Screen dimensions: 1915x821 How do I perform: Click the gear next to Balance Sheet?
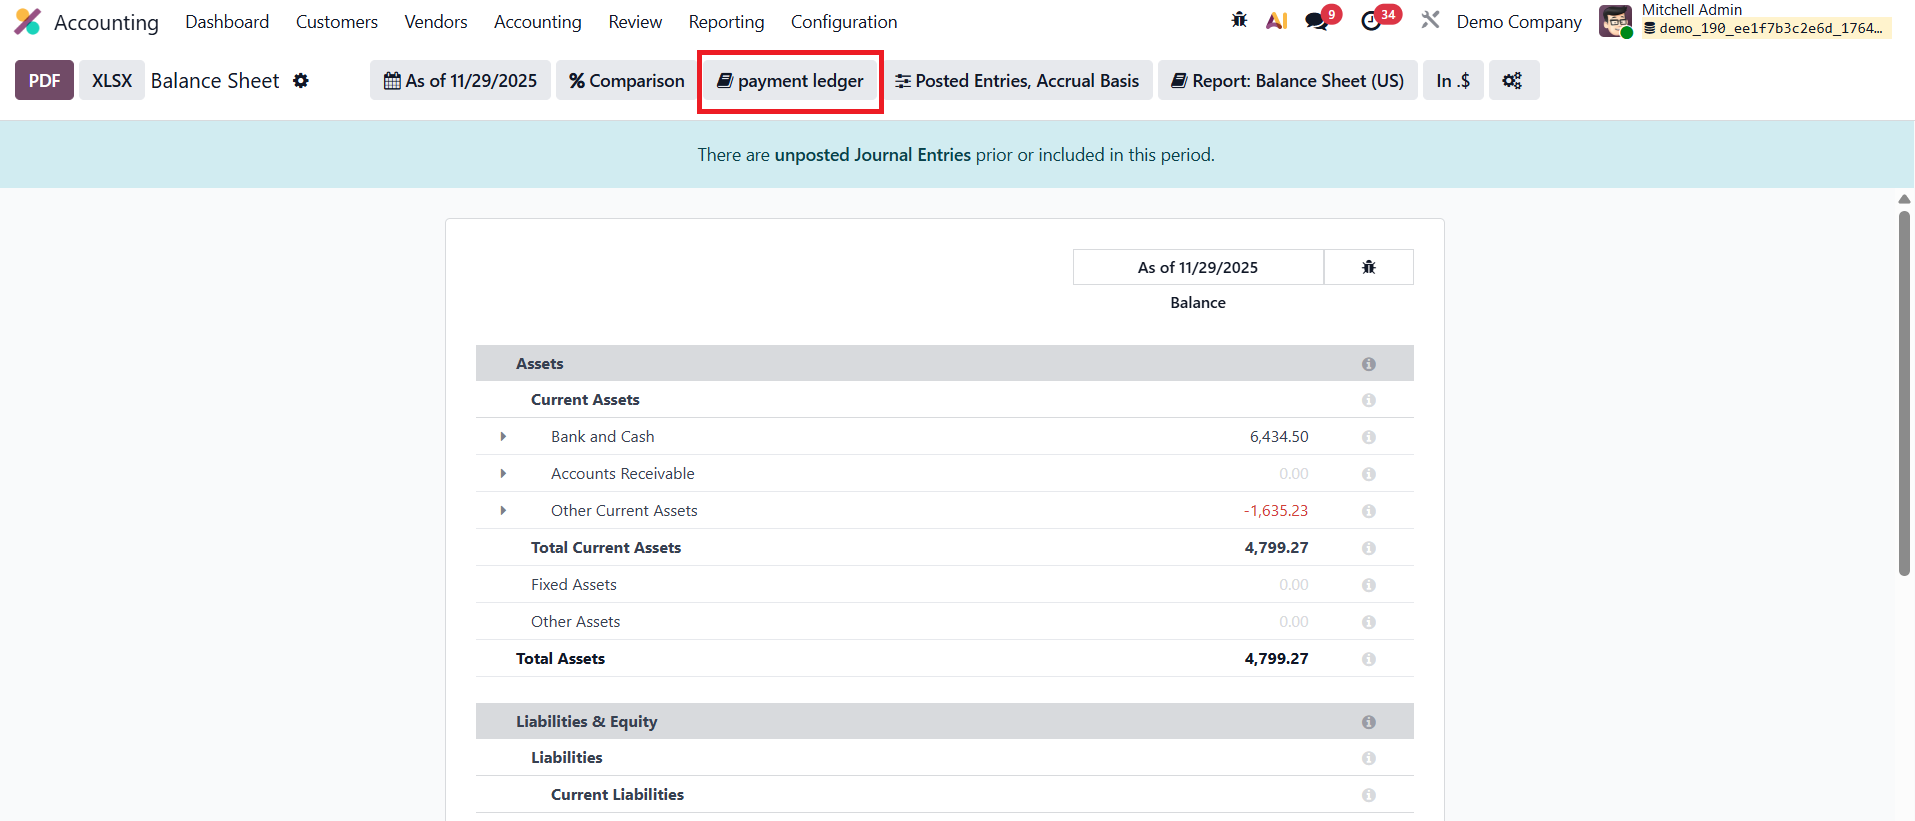coord(301,81)
